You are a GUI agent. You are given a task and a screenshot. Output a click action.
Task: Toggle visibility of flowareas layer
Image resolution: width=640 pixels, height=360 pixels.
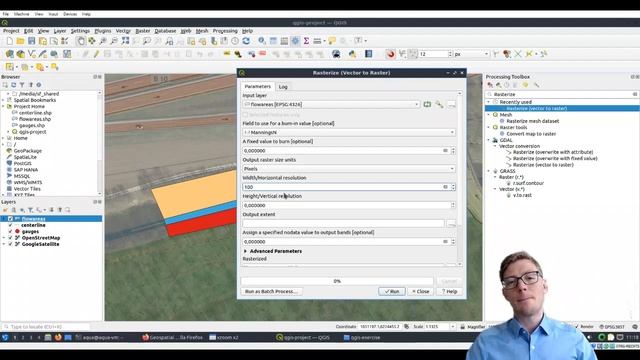point(10,219)
